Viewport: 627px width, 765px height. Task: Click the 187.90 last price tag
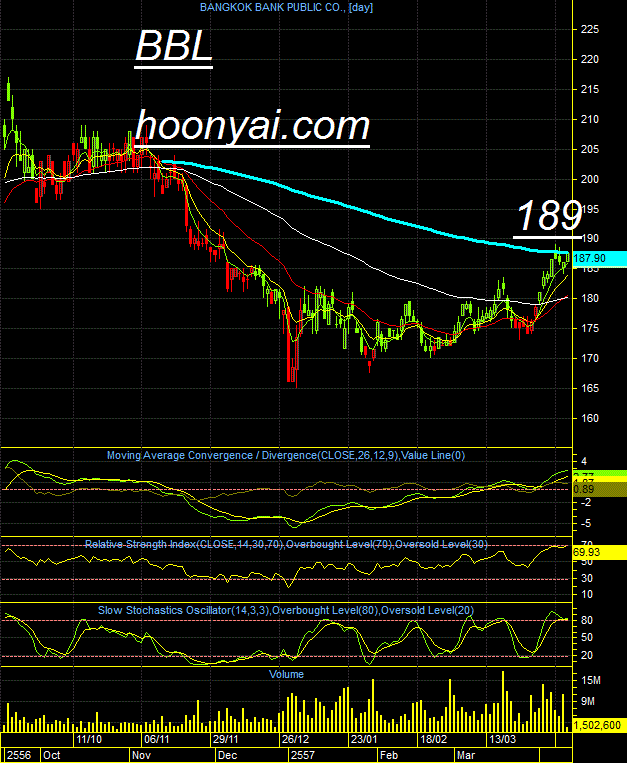tap(599, 258)
